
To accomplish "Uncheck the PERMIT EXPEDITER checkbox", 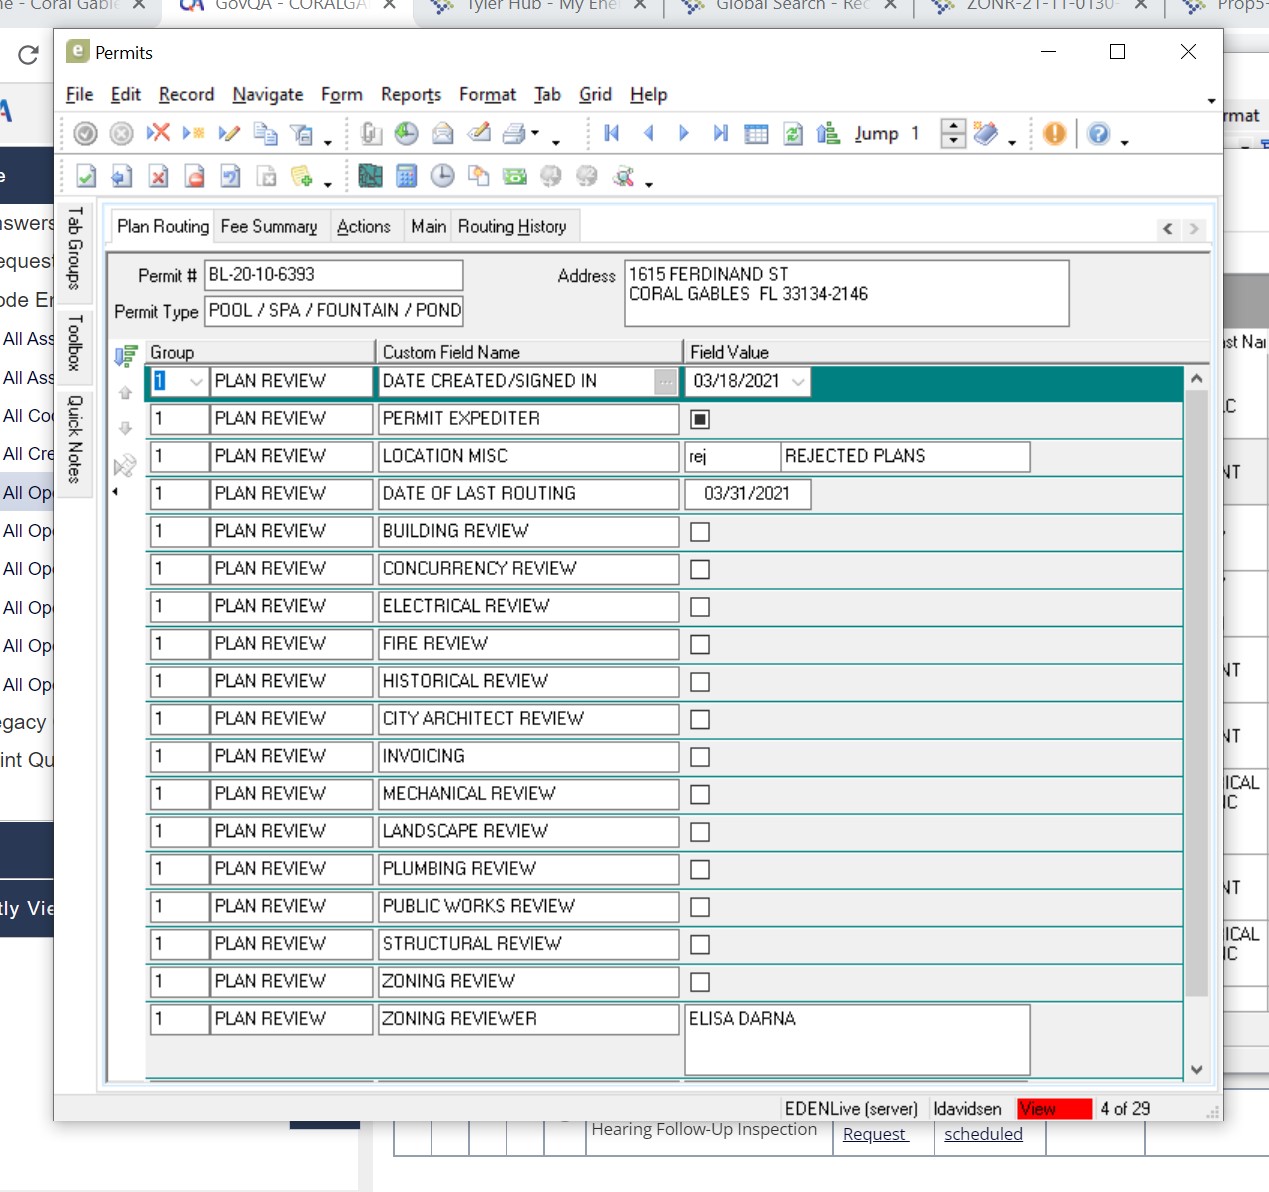I will [x=700, y=419].
